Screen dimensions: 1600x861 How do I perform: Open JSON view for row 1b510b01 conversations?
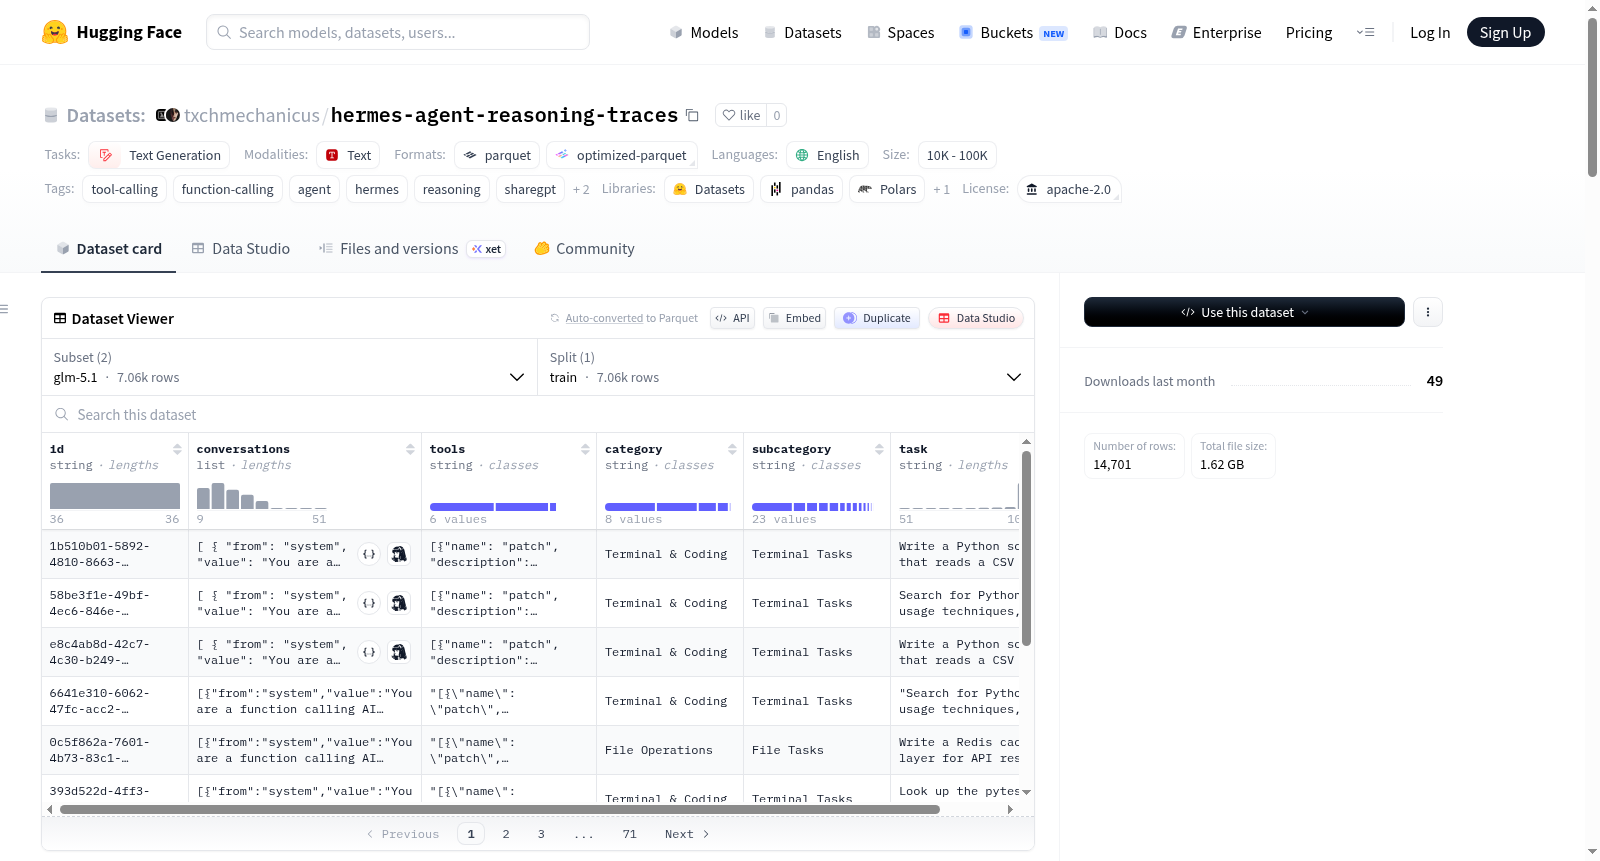pos(369,554)
